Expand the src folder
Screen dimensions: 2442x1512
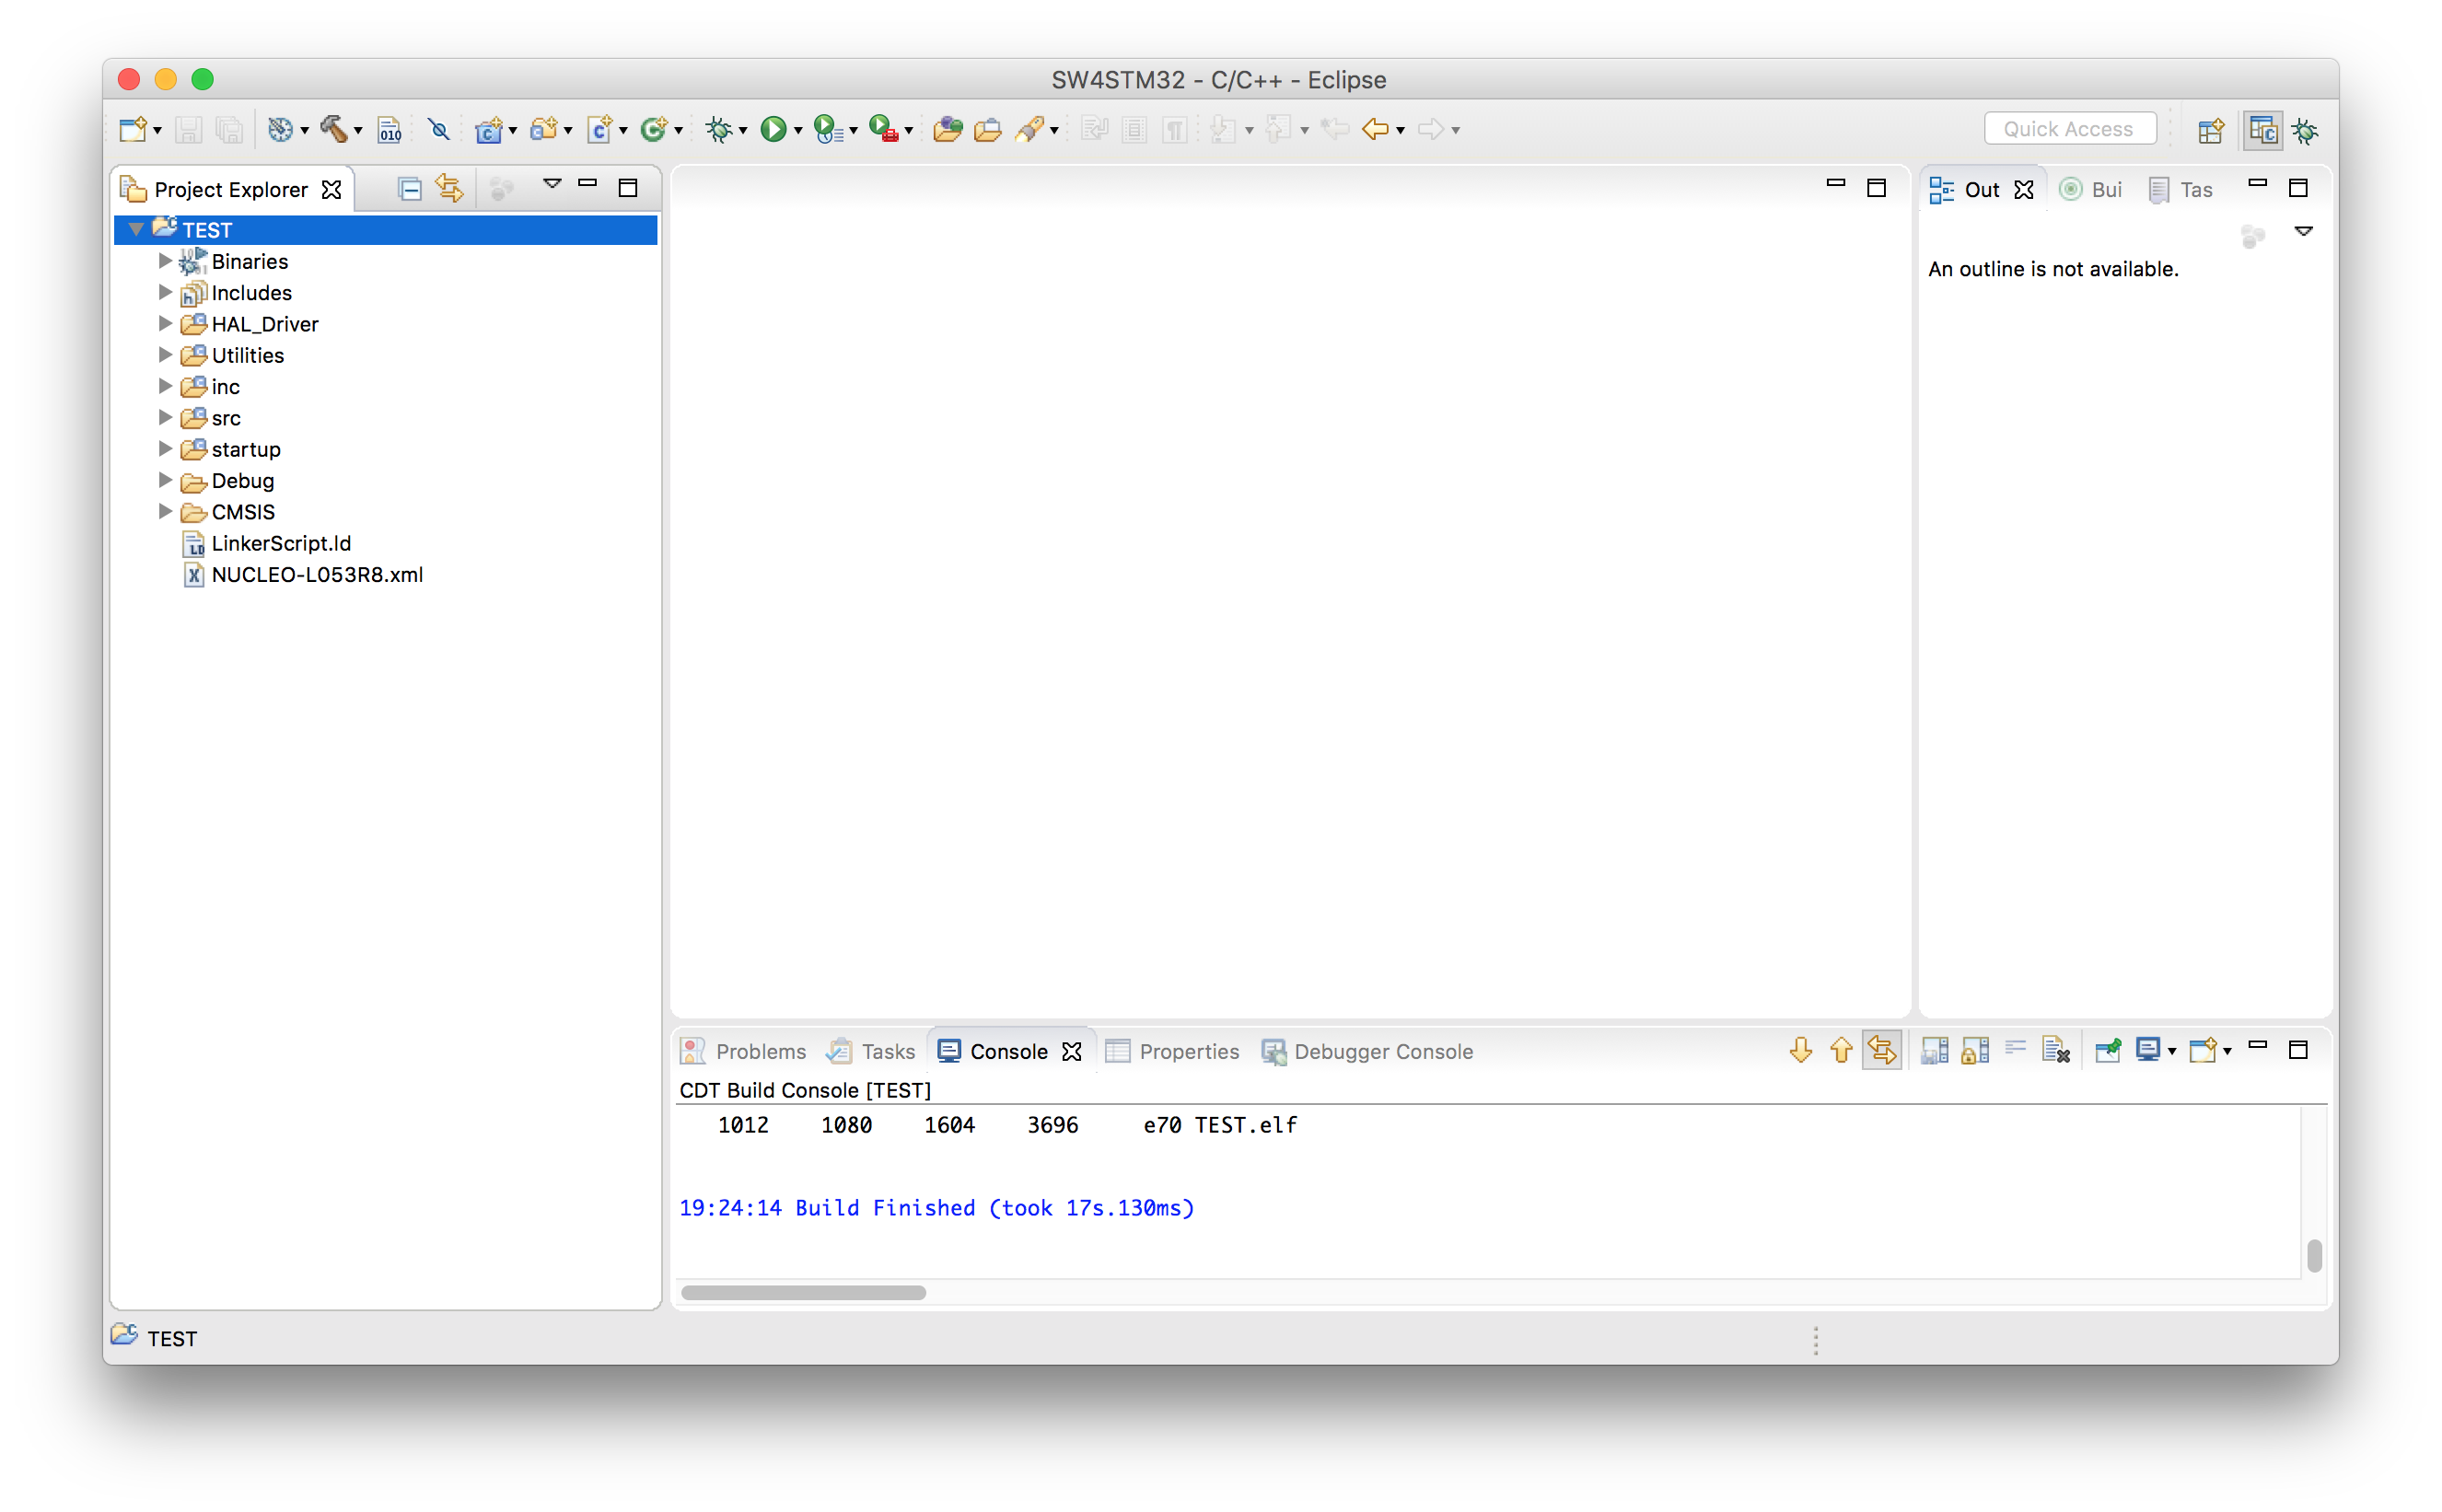pyautogui.click(x=166, y=418)
